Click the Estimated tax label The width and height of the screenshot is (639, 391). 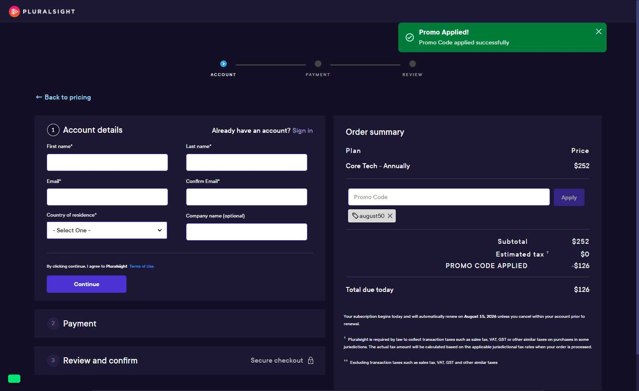point(520,254)
